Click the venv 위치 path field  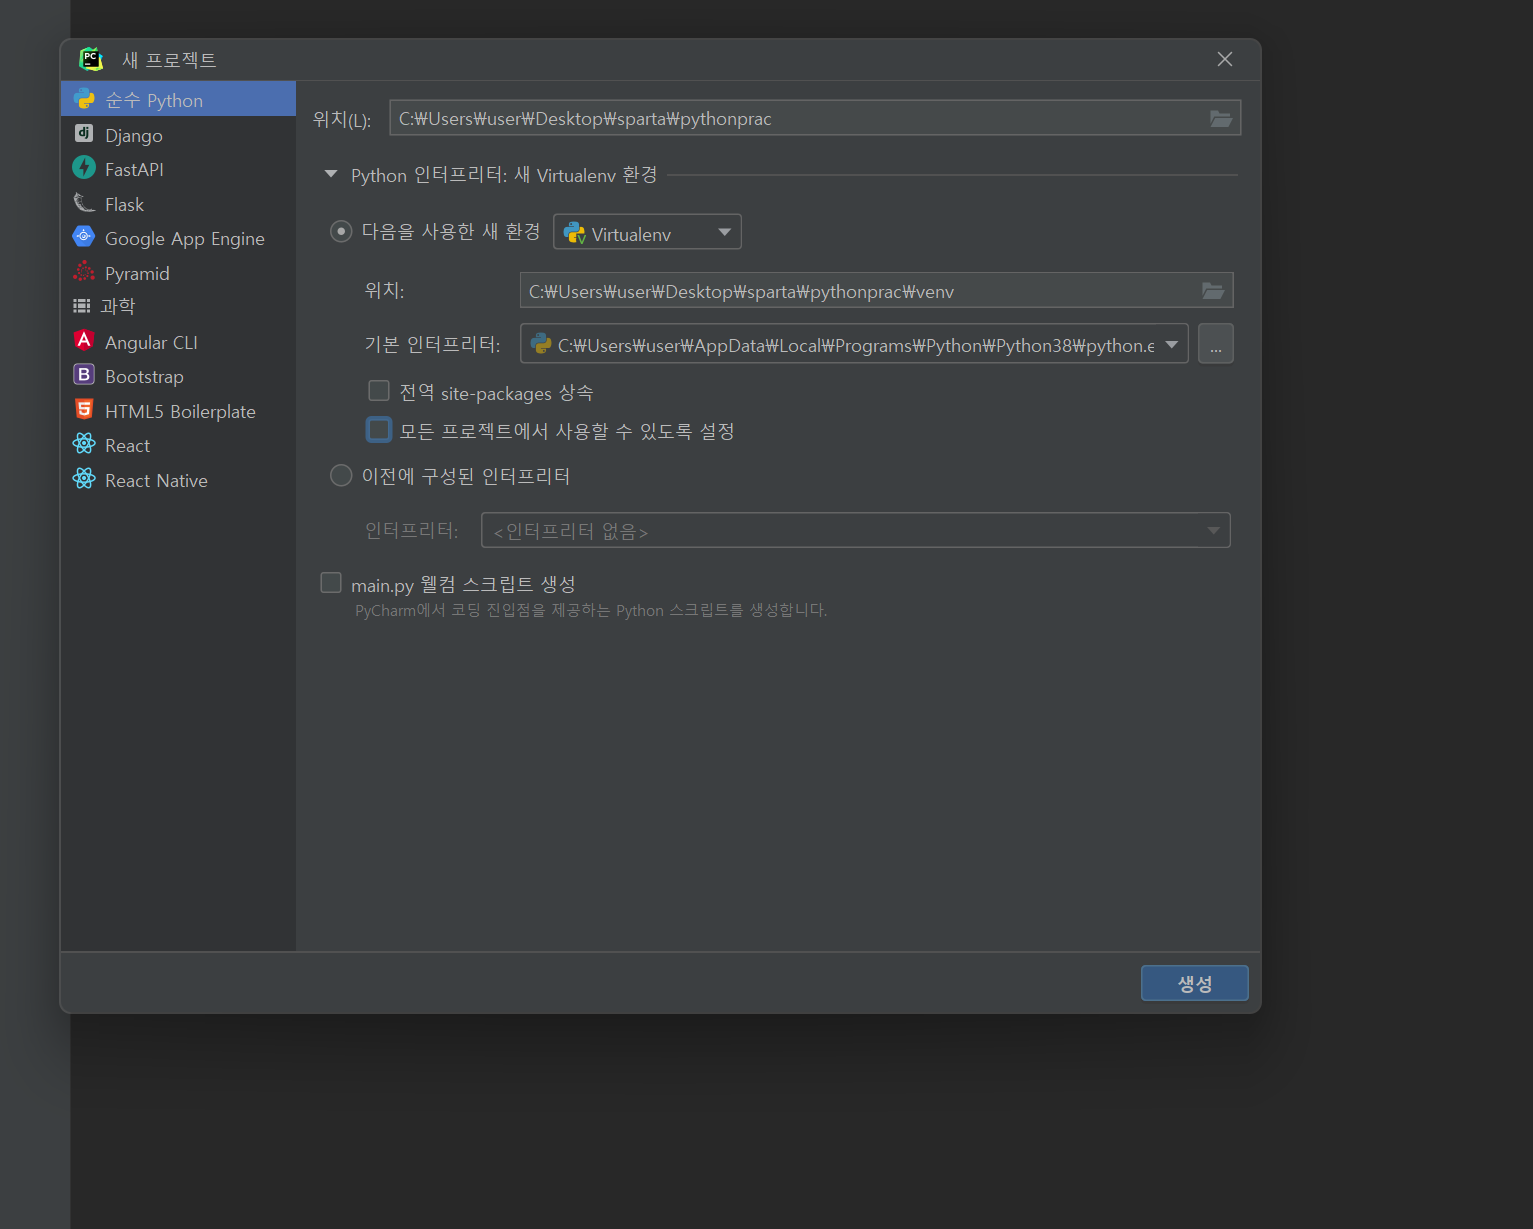click(x=876, y=291)
